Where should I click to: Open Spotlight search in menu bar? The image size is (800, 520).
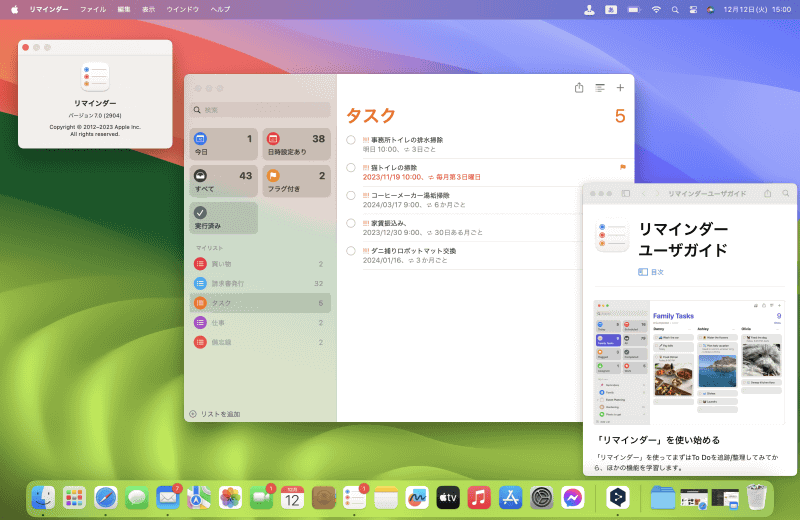[x=675, y=9]
